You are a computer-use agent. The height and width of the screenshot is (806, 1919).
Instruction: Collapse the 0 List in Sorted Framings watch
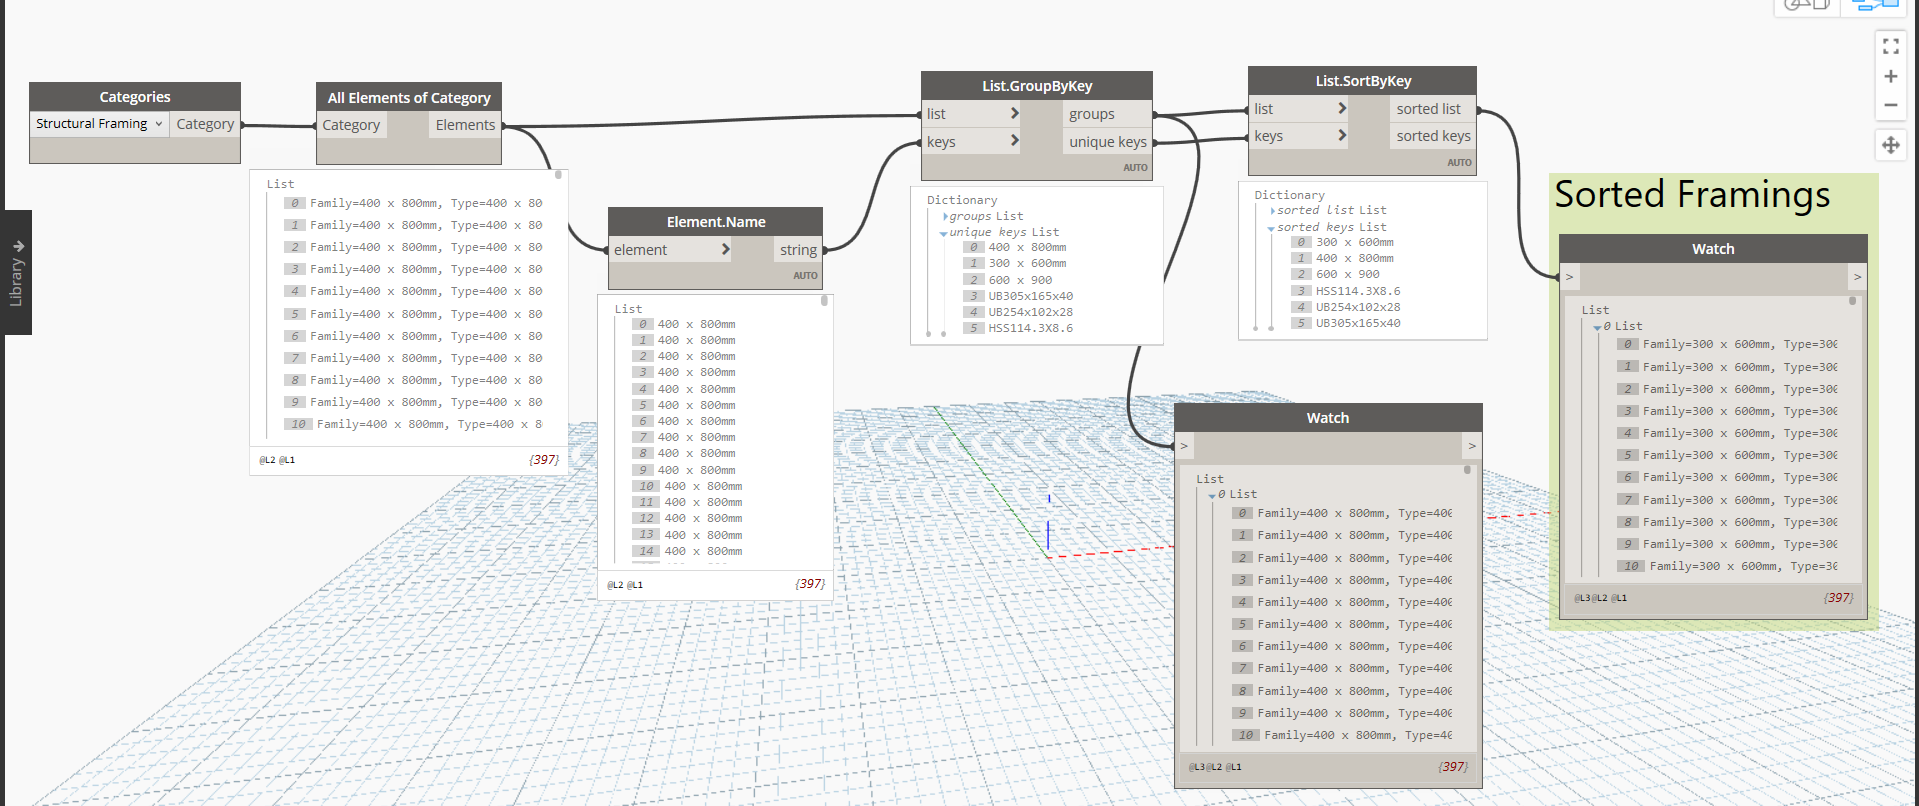pyautogui.click(x=1597, y=327)
